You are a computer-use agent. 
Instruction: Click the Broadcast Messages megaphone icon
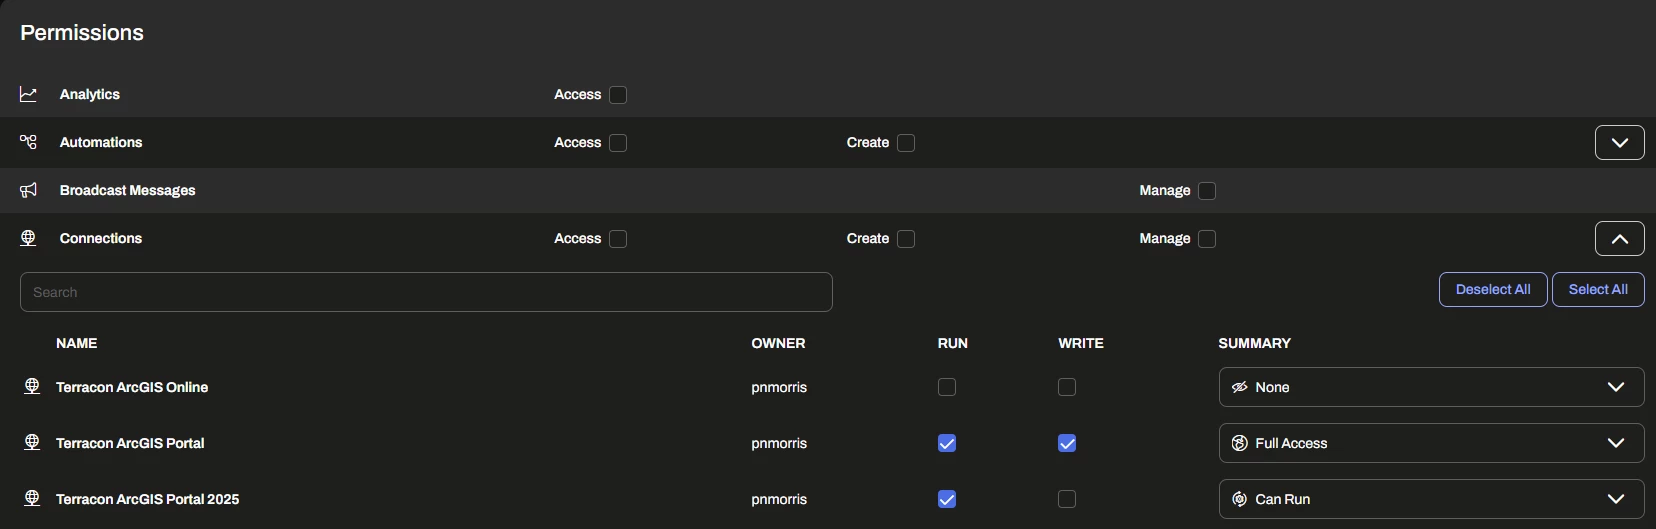pos(28,190)
